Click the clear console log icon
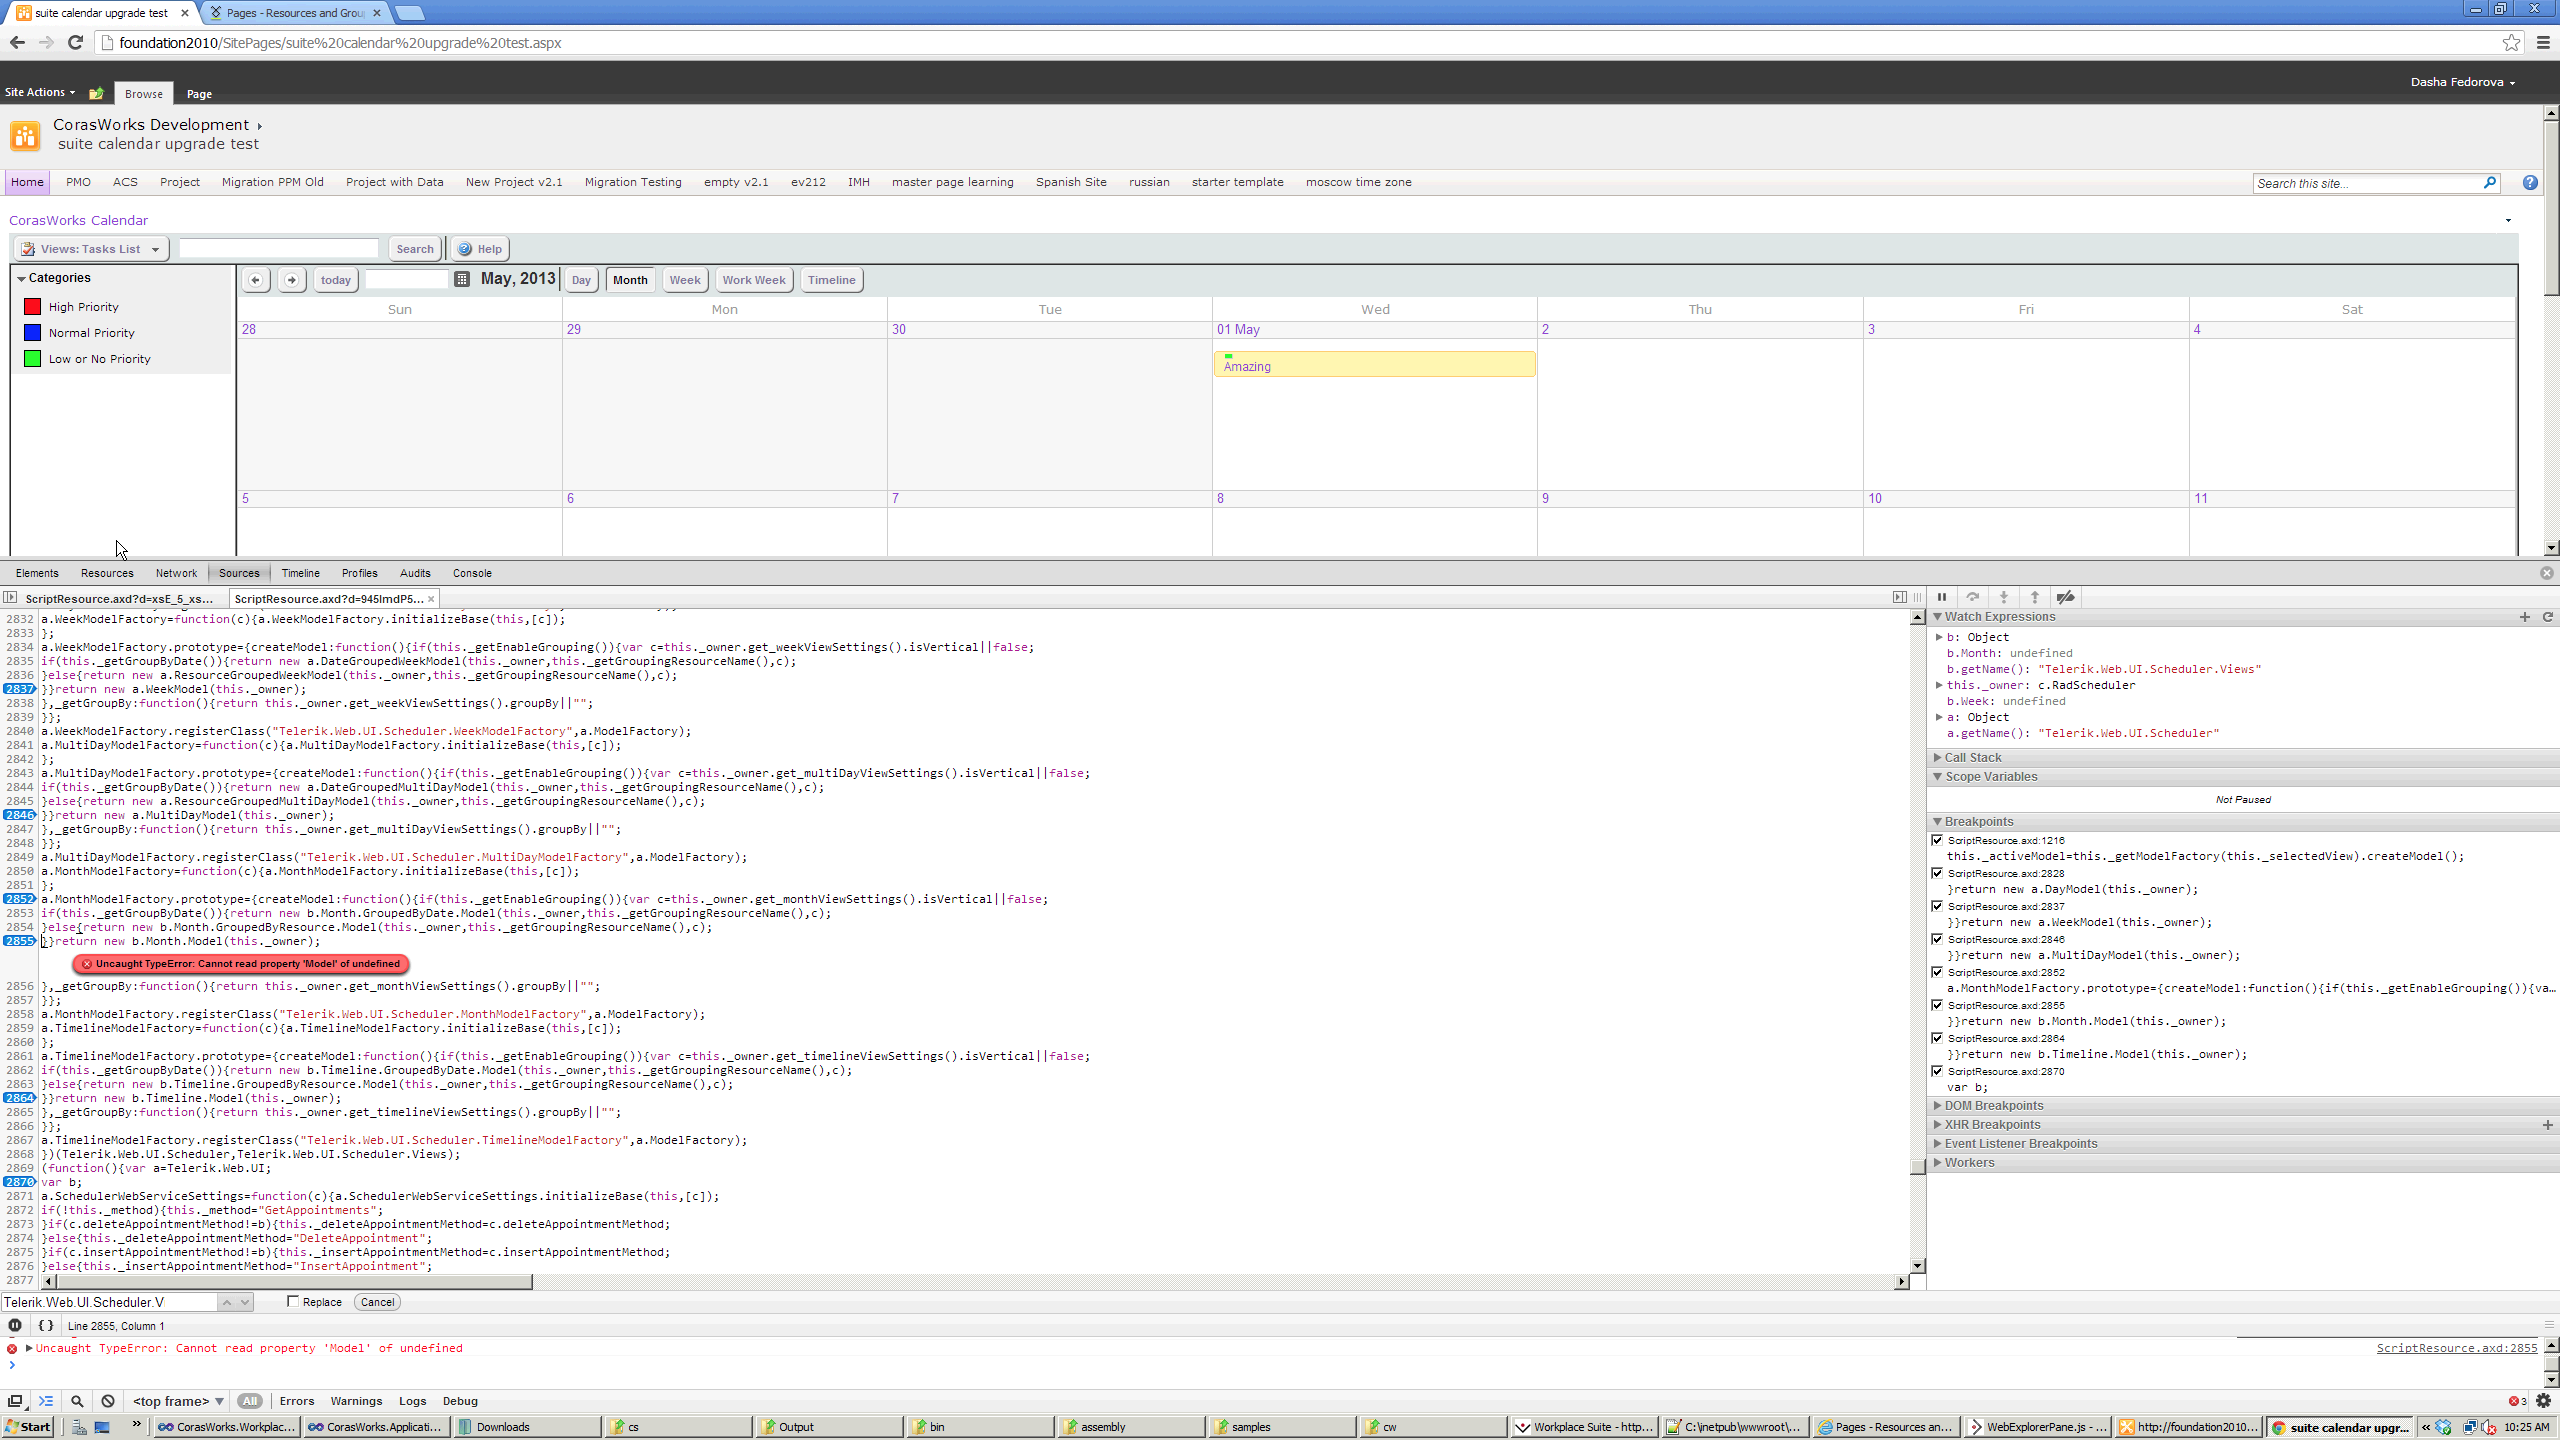 click(x=108, y=1401)
